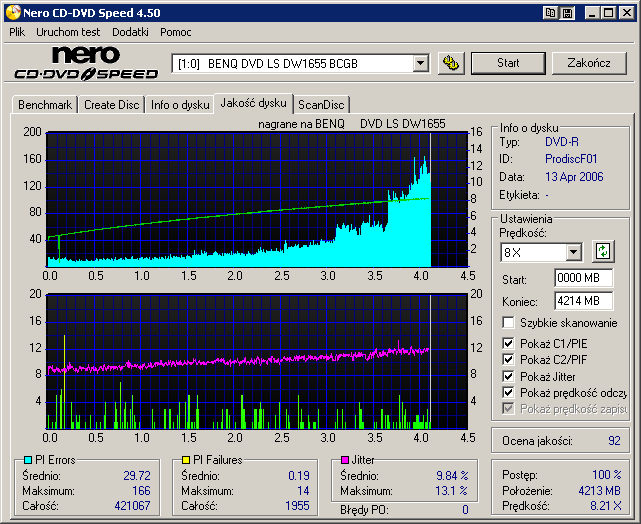The height and width of the screenshot is (524, 641).
Task: Click the drive options tools icon
Action: click(451, 63)
